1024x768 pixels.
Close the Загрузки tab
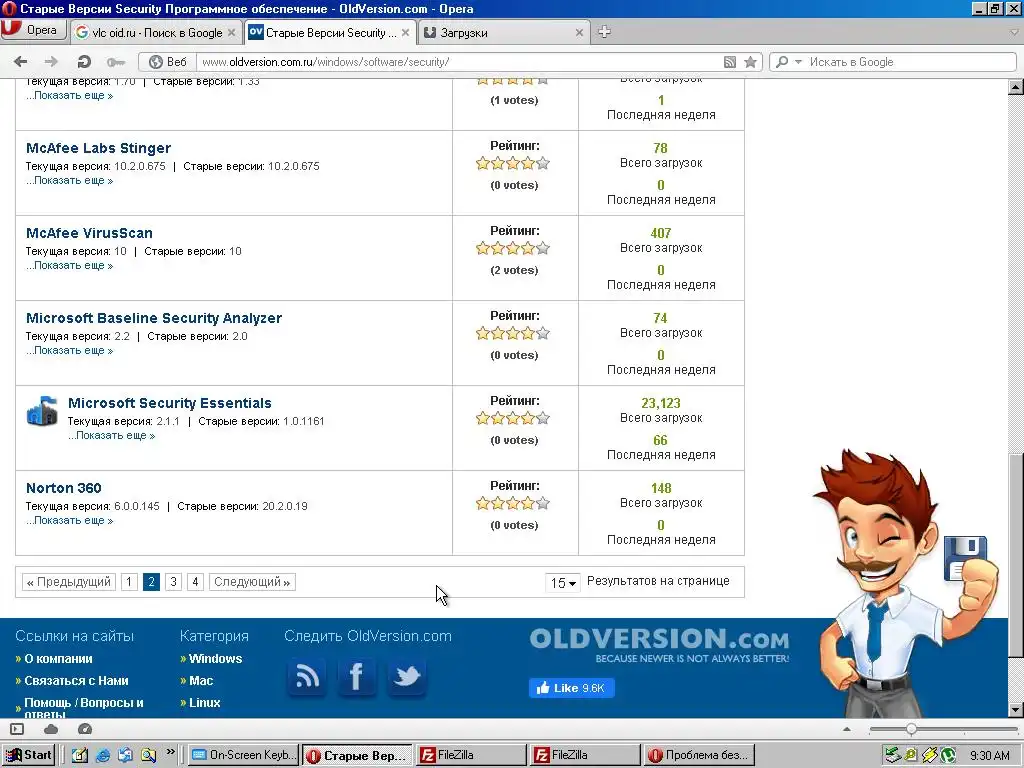pos(579,33)
